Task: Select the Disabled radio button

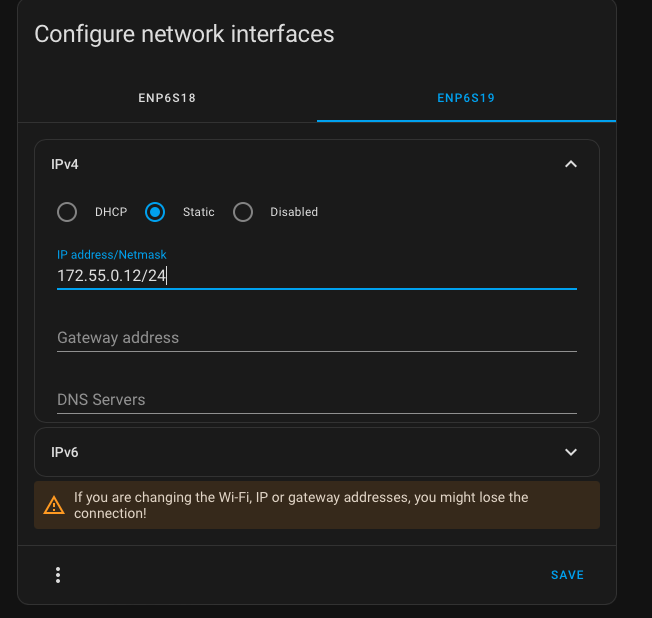Action: 243,212
